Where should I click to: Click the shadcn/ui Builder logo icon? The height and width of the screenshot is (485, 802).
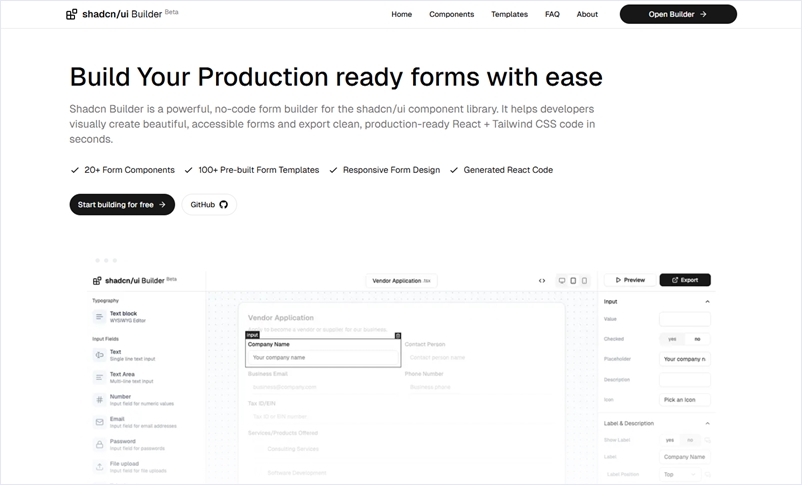(x=71, y=15)
